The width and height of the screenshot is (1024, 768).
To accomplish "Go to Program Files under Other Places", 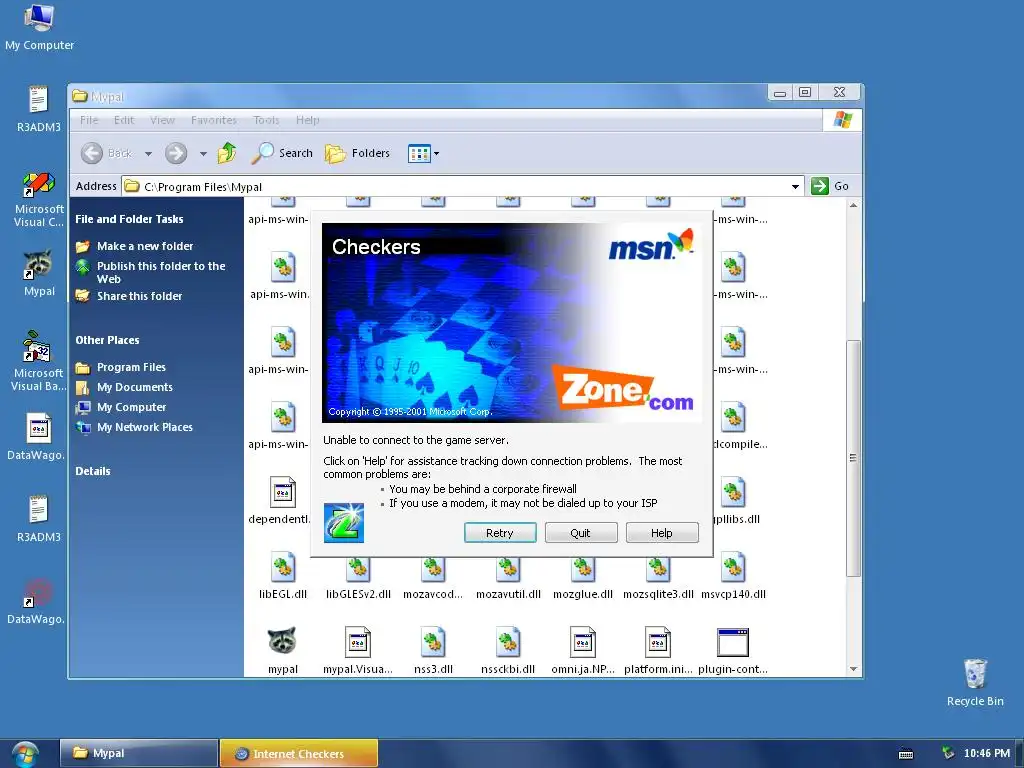I will 131,367.
